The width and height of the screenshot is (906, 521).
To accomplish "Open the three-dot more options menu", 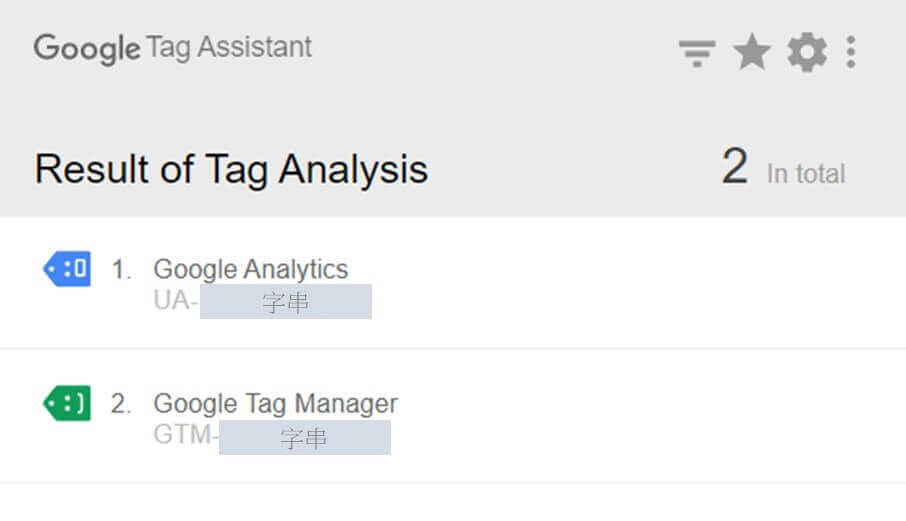I will (x=850, y=52).
